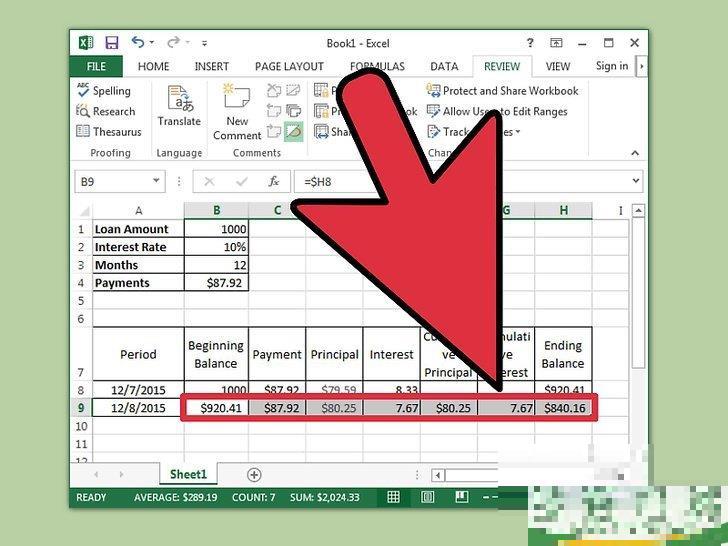
Task: Click the Undo arrow icon
Action: coord(139,43)
